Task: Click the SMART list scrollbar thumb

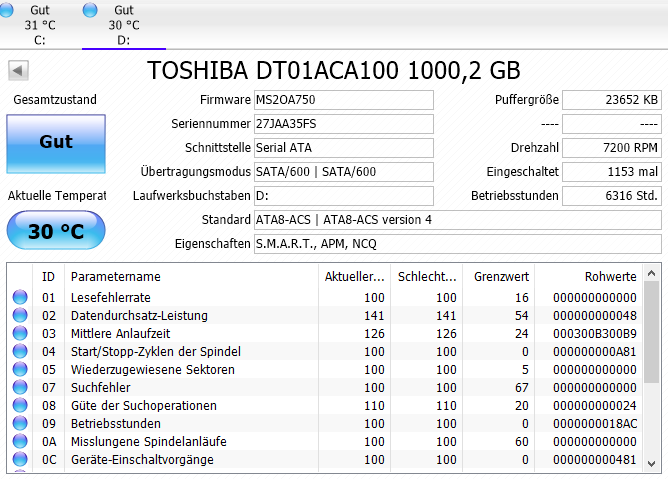Action: (x=651, y=332)
